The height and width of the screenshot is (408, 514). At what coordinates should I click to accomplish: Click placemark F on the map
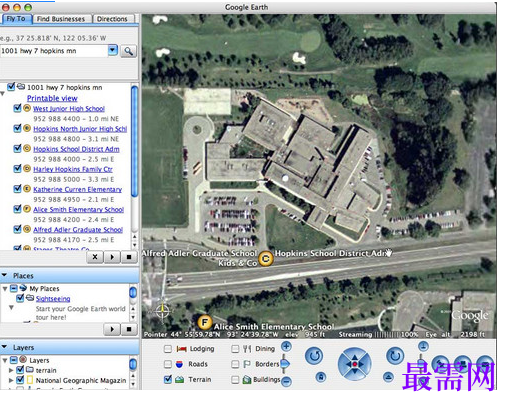[204, 322]
